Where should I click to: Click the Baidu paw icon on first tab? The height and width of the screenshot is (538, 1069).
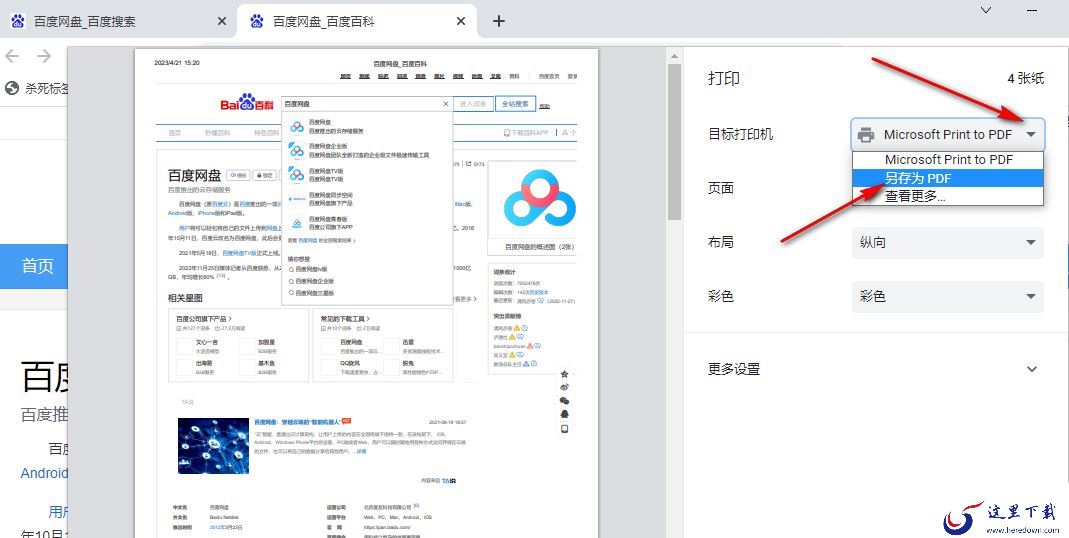point(18,21)
